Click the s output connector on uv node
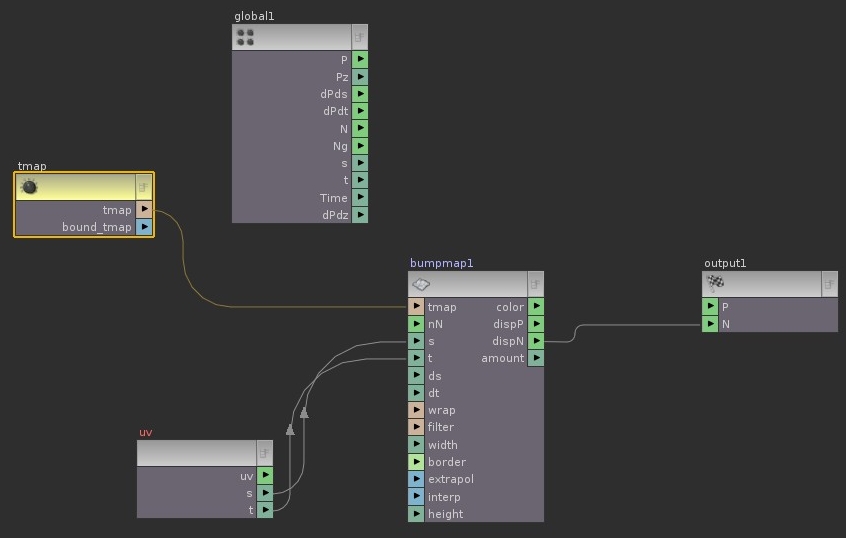 coord(265,493)
